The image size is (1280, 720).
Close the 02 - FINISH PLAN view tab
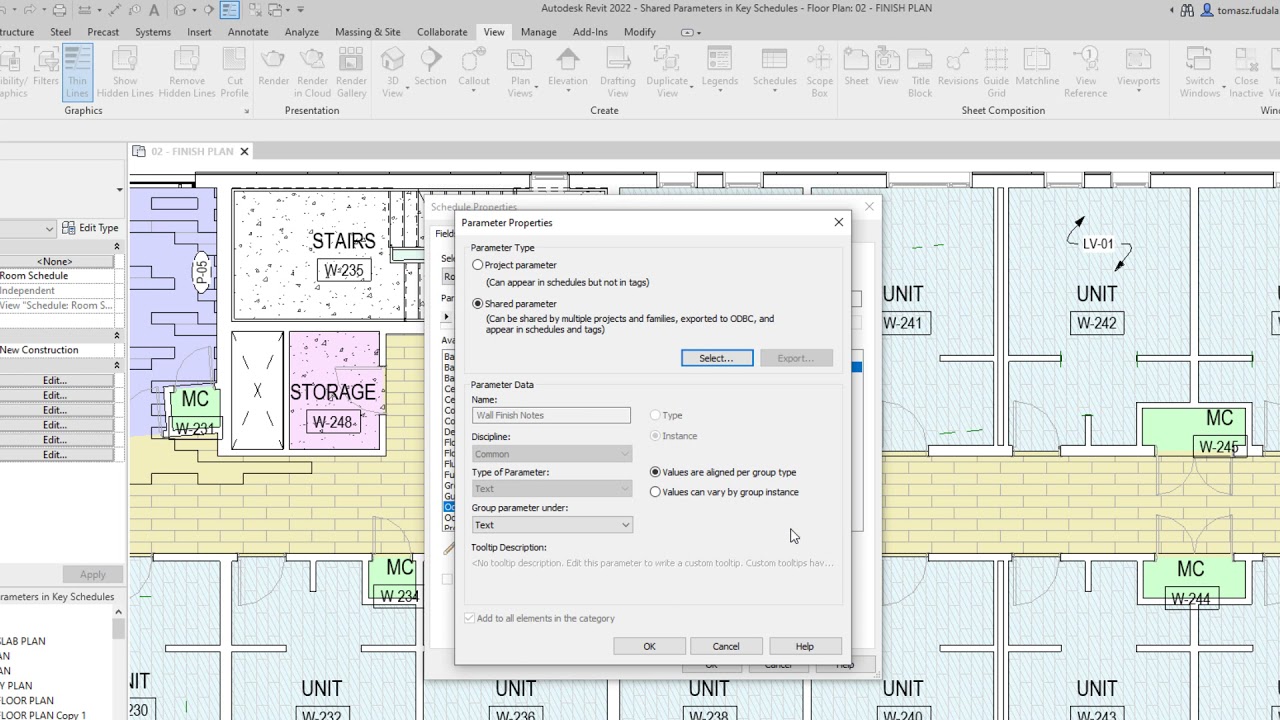[x=244, y=152]
